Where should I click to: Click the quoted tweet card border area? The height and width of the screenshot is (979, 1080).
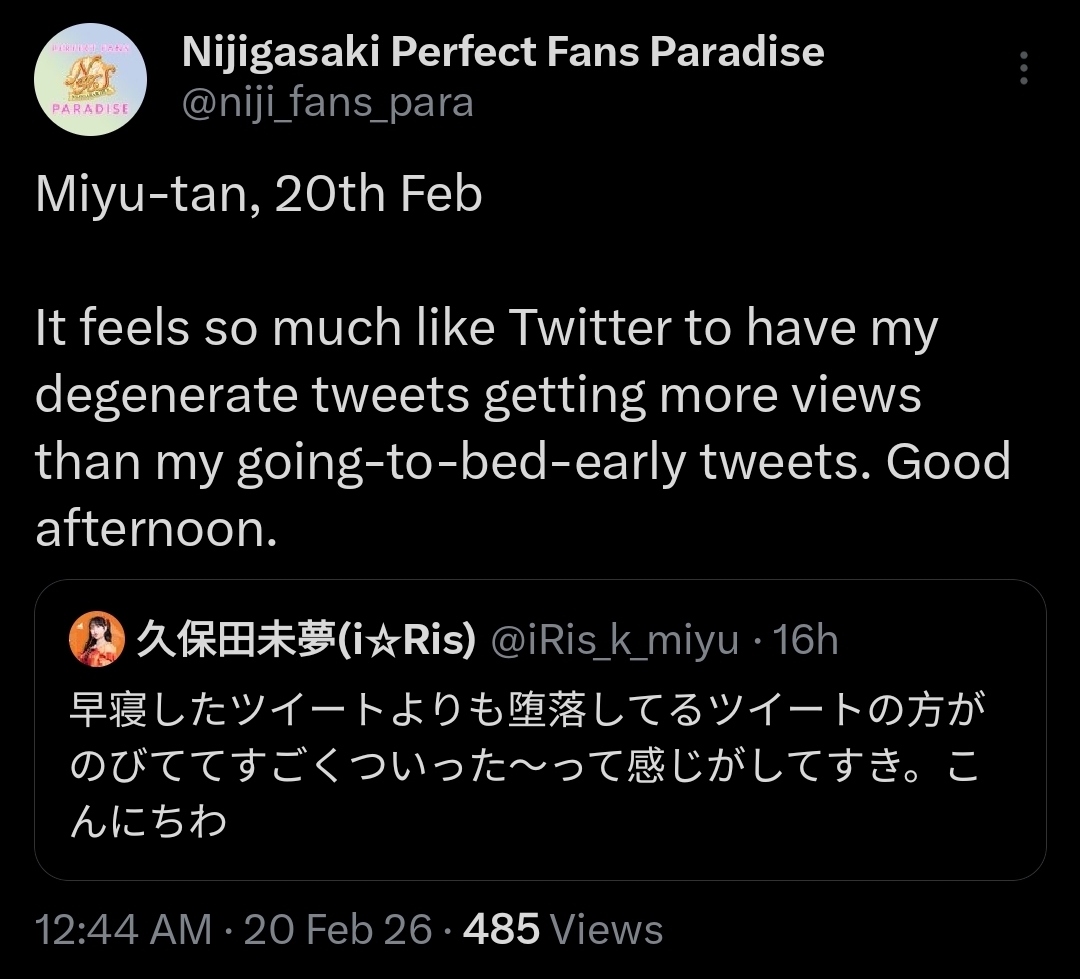tap(540, 730)
